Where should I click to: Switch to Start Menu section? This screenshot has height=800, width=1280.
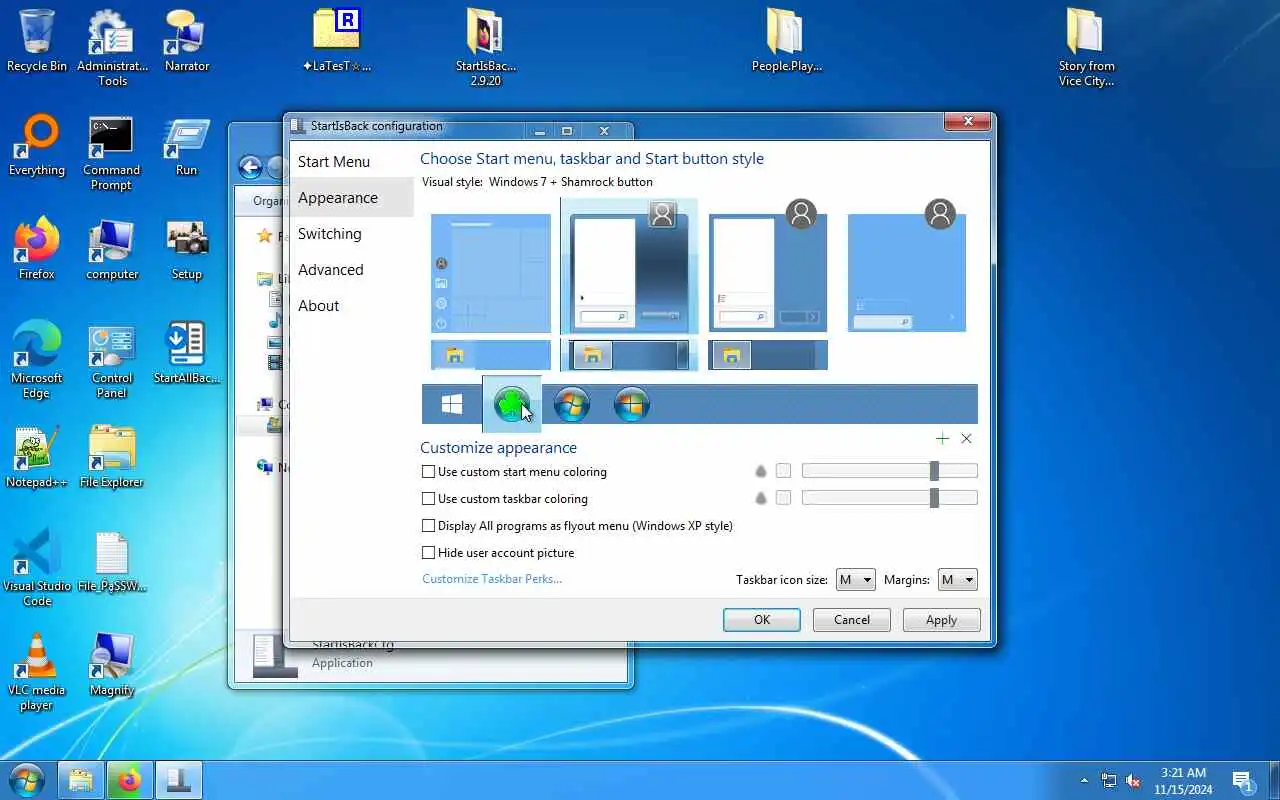coord(351,162)
